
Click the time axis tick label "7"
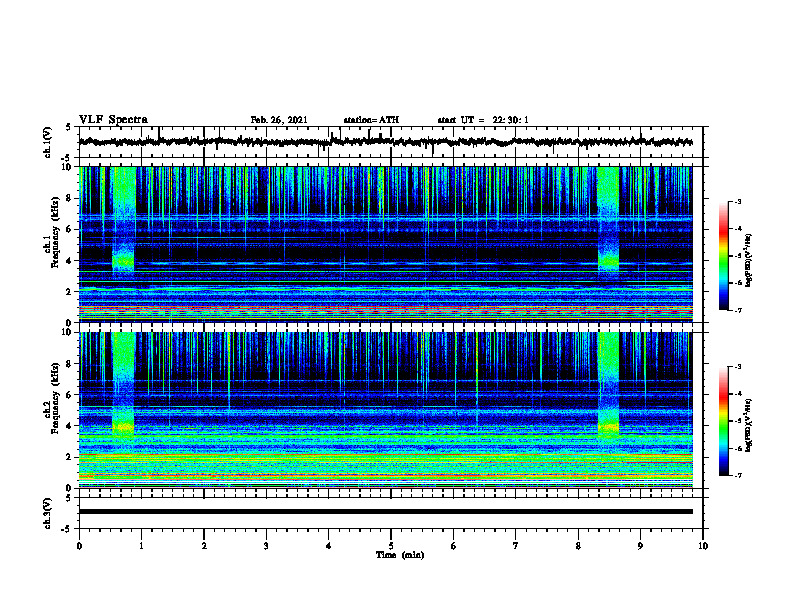click(516, 546)
